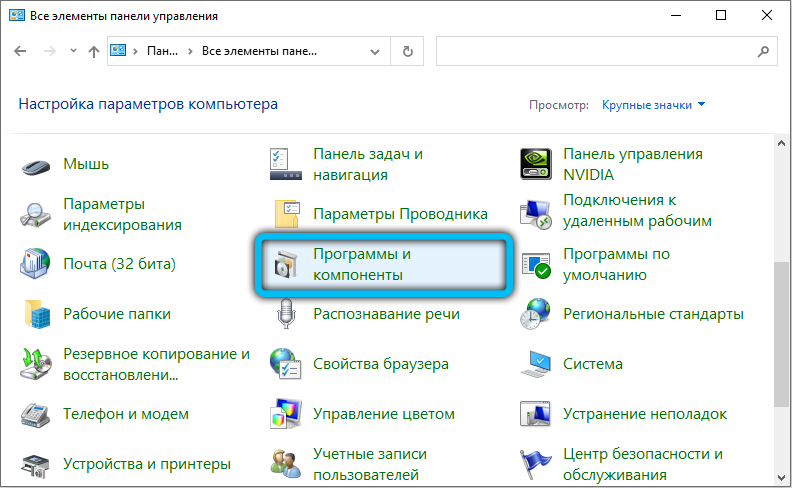The image size is (792, 488).
Task: Click the Распознавание речи microphone icon
Action: click(x=287, y=314)
